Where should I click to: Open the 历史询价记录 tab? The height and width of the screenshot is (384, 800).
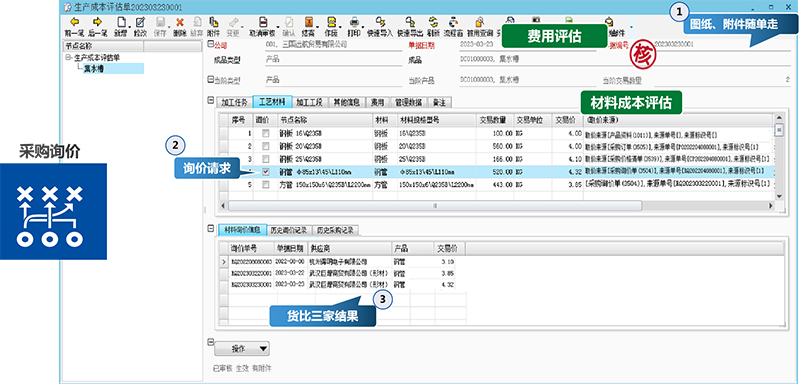289,230
